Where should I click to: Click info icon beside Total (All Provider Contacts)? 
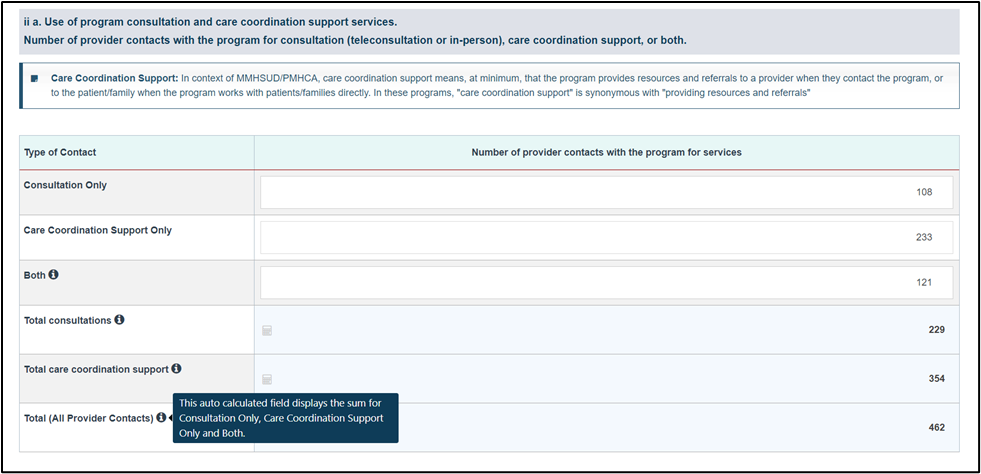[161, 417]
